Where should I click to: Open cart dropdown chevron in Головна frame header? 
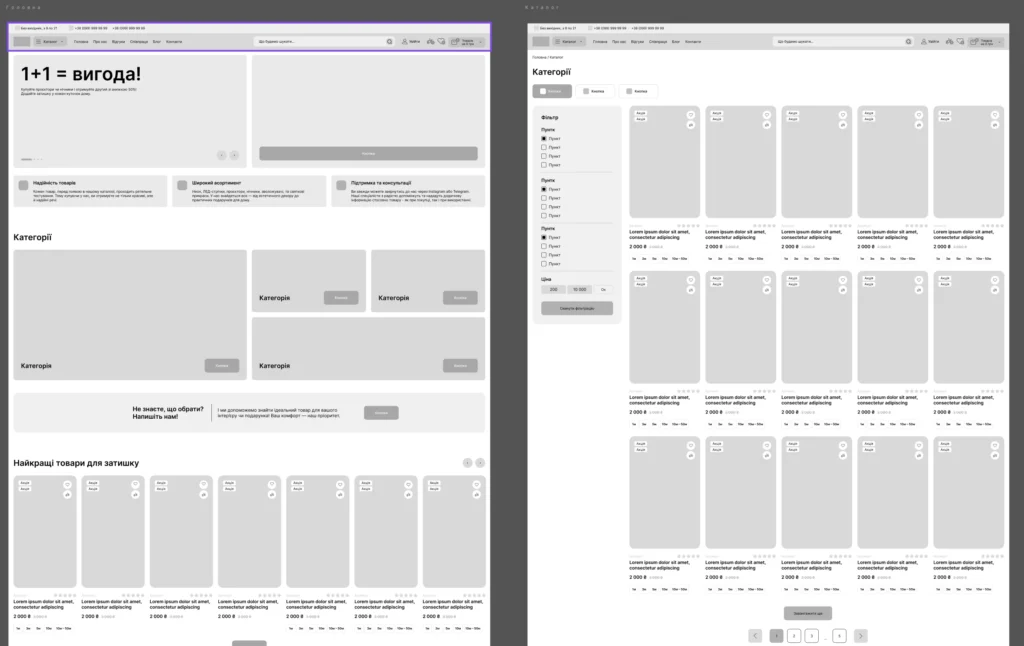[x=480, y=42]
